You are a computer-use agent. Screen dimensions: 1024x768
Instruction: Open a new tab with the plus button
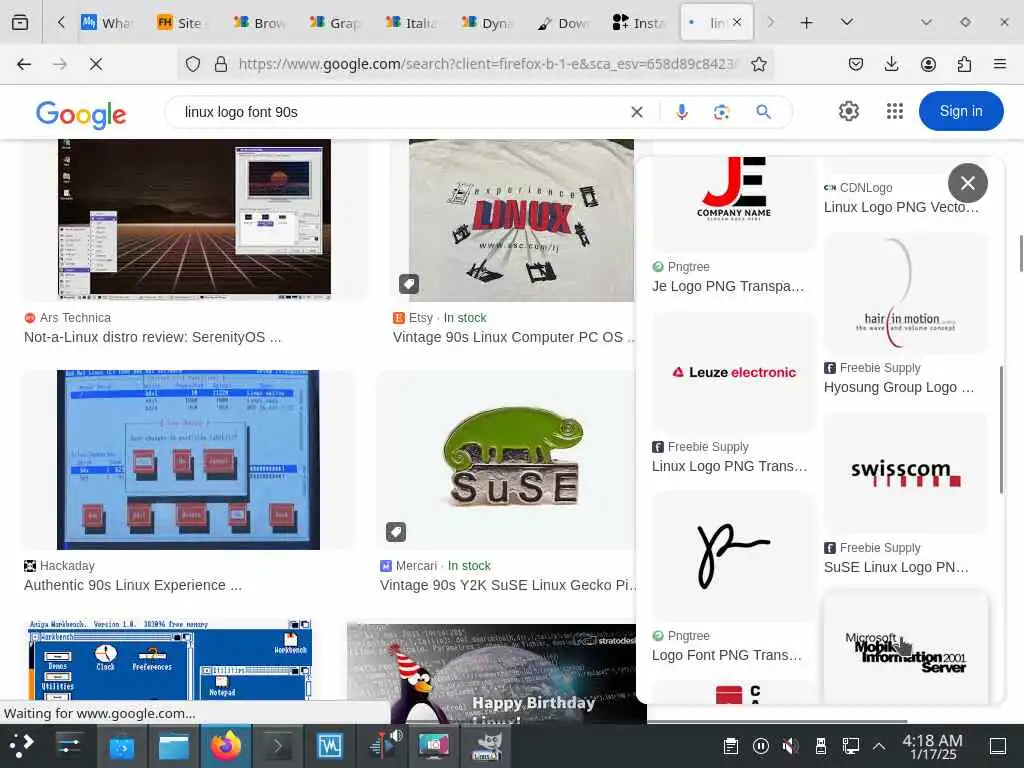point(807,22)
